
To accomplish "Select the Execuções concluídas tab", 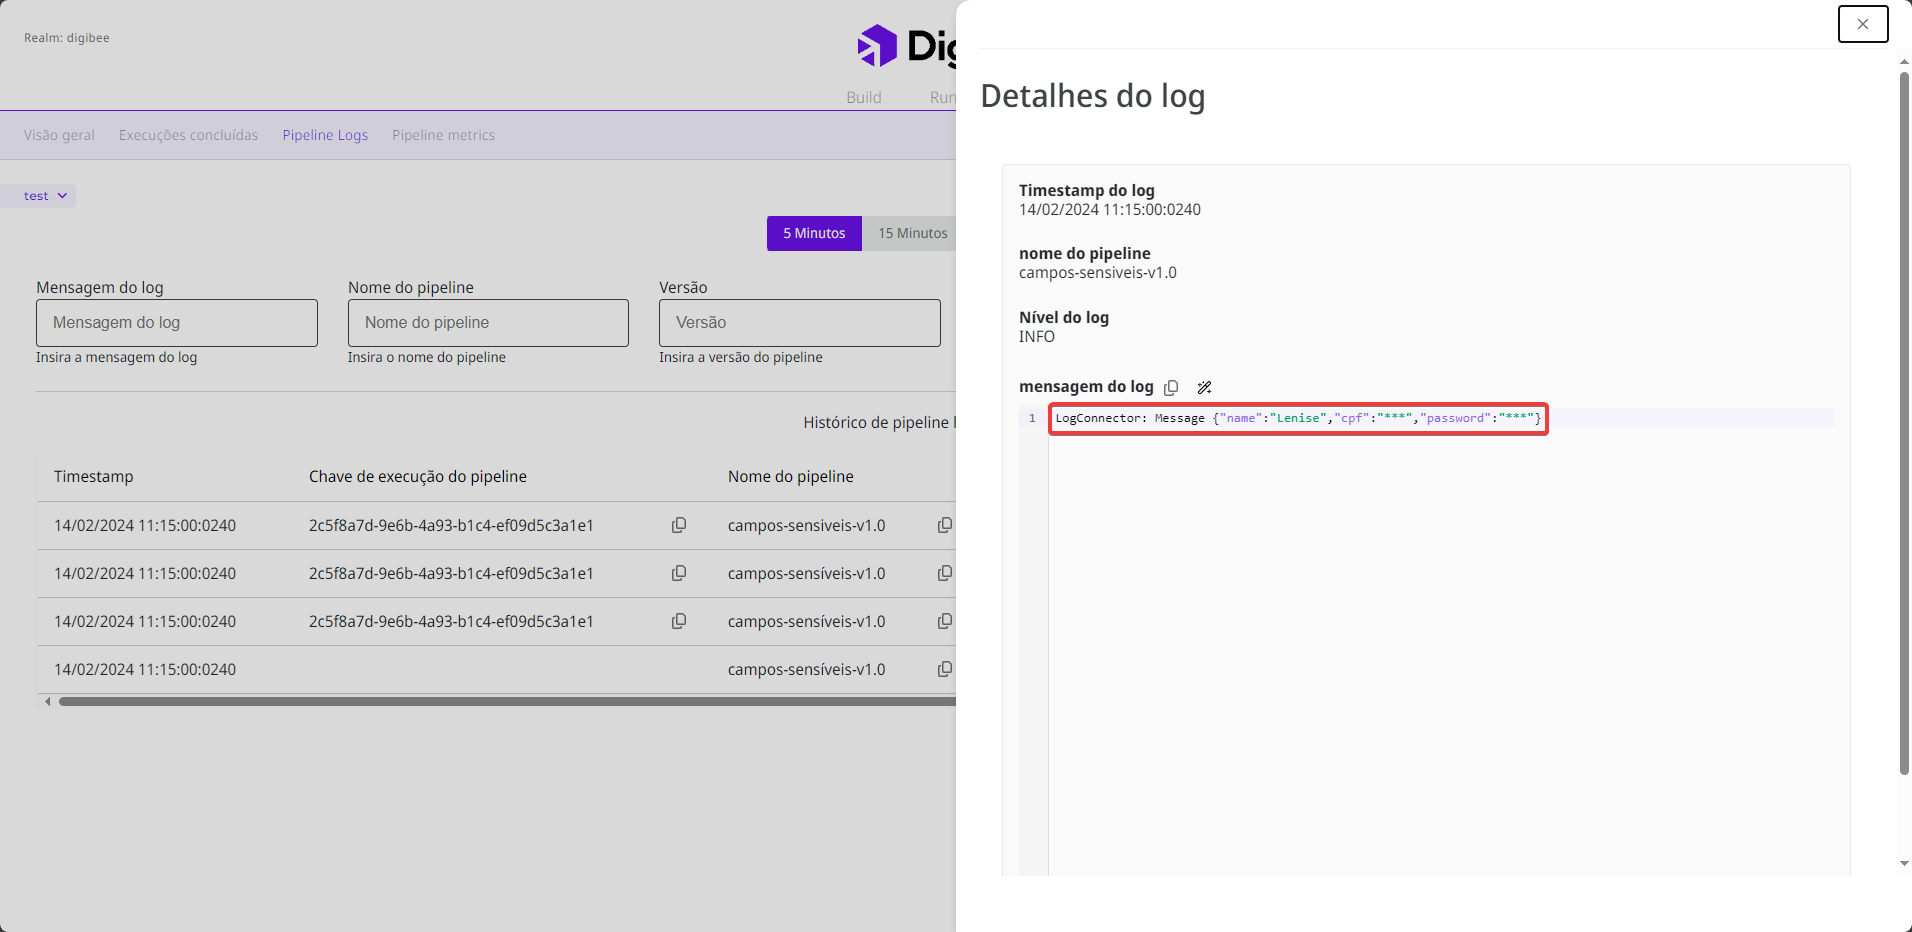I will click(188, 134).
